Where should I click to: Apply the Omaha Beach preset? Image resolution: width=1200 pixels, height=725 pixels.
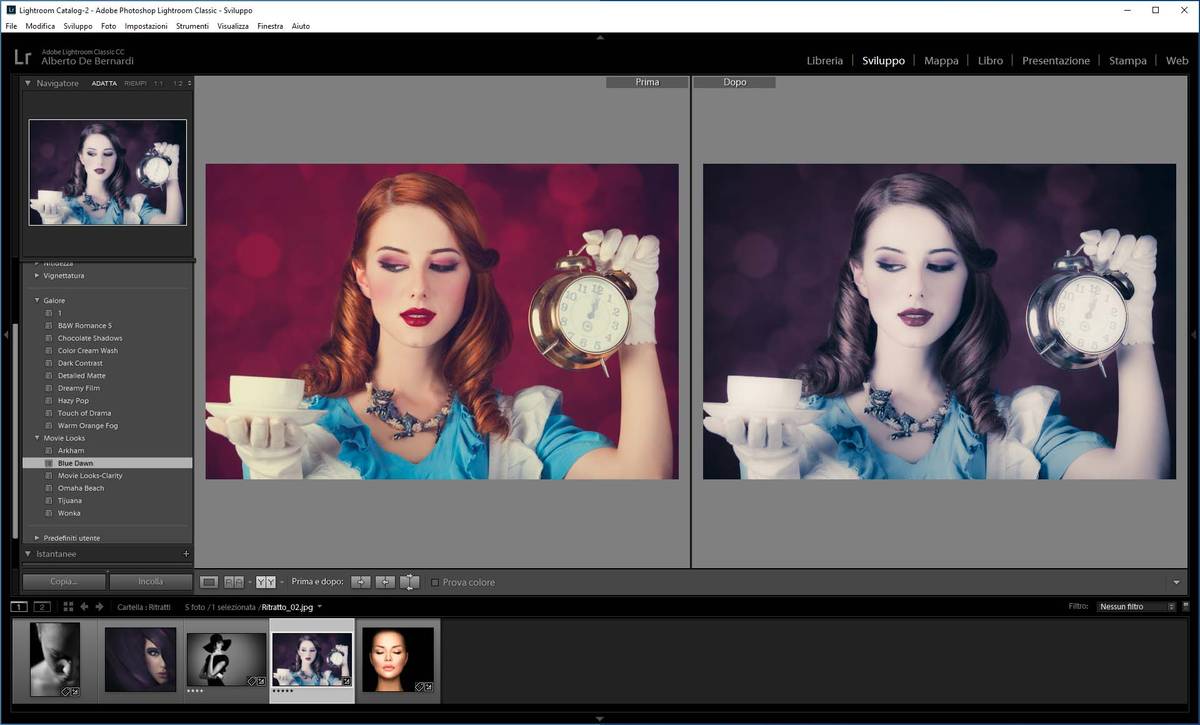(81, 488)
